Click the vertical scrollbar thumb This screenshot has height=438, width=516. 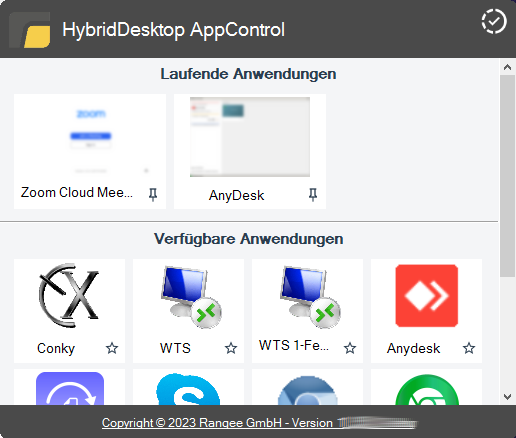507,176
